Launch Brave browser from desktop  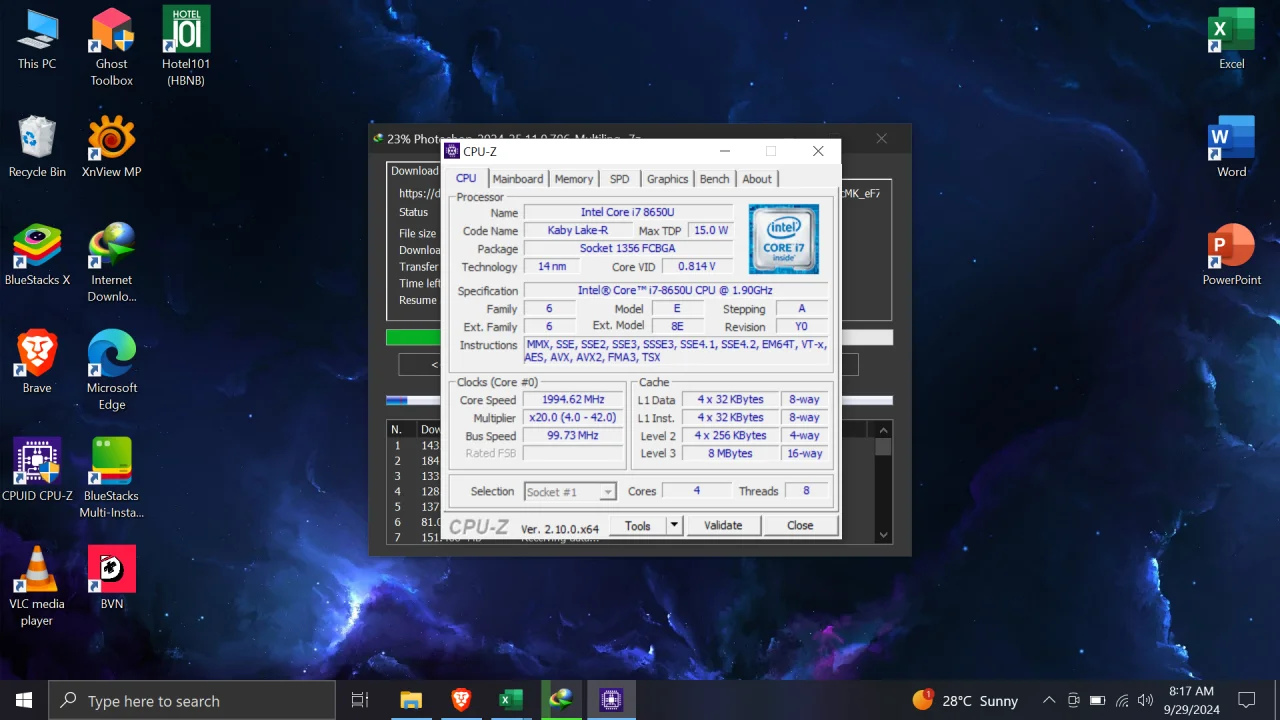click(37, 363)
